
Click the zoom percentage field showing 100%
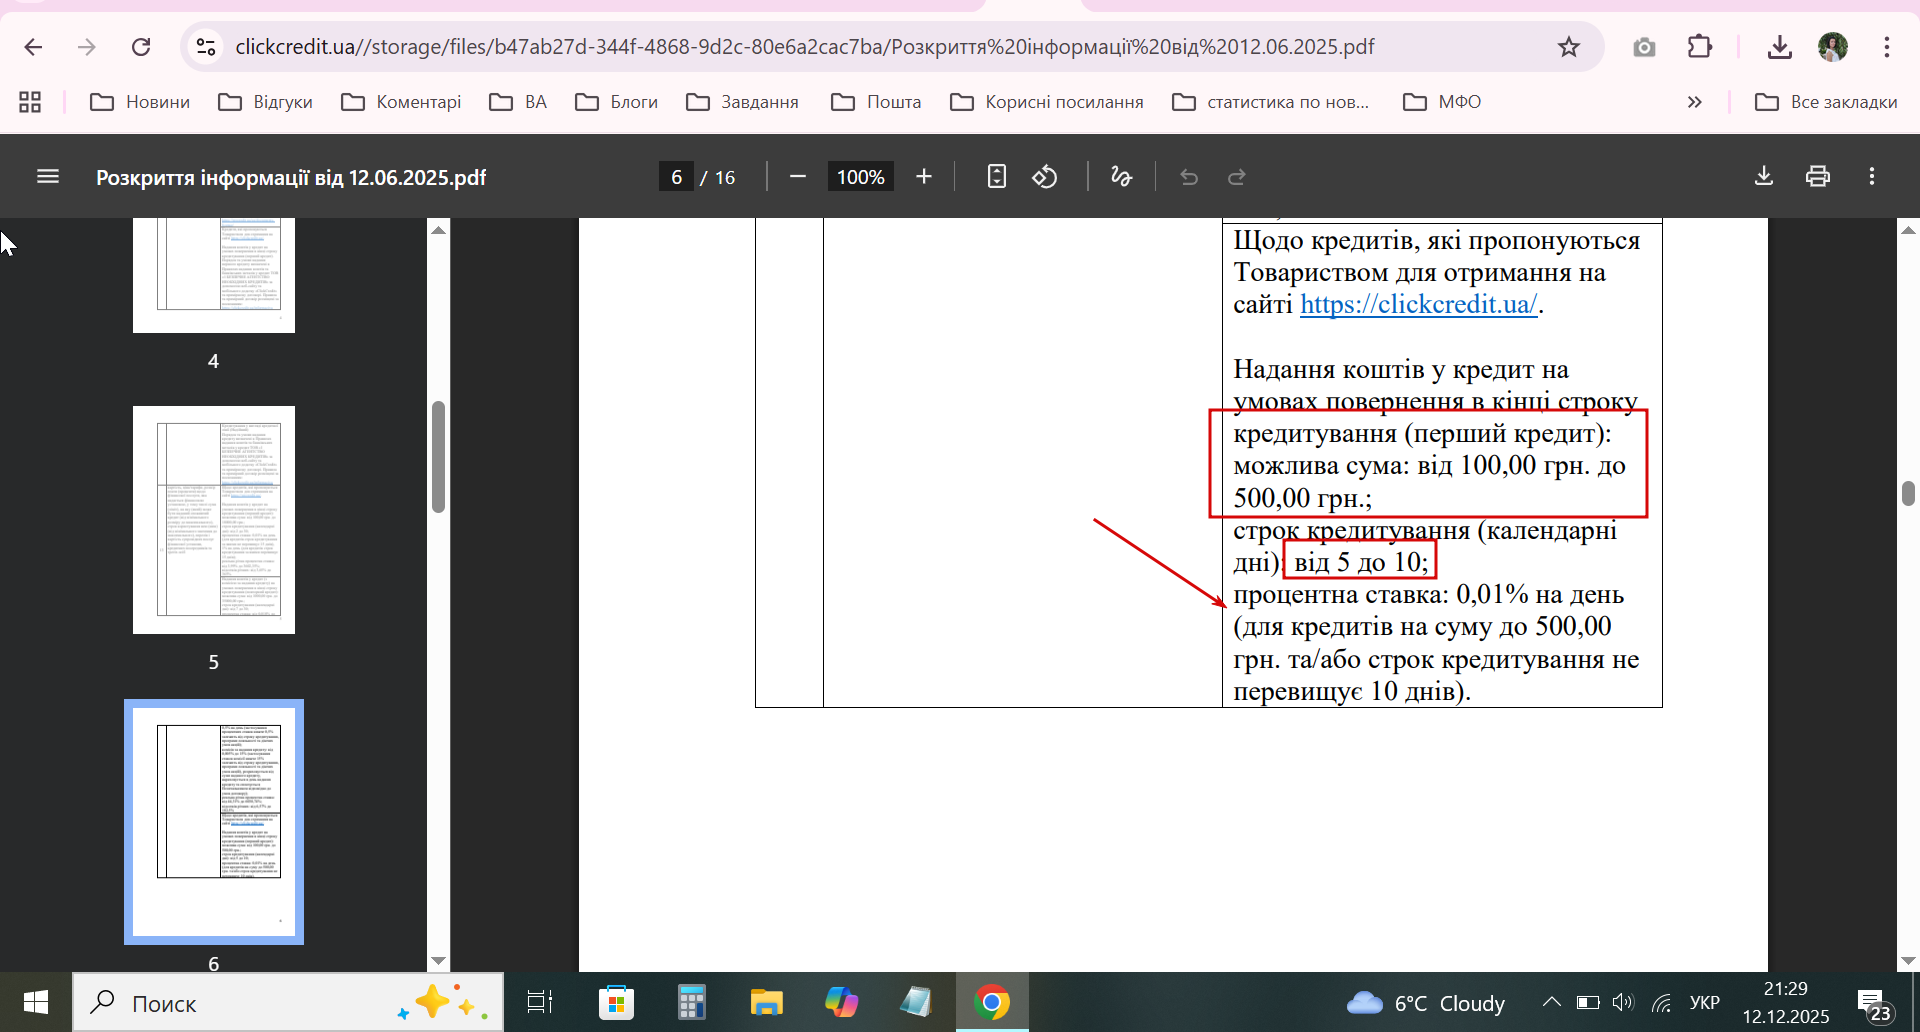860,177
